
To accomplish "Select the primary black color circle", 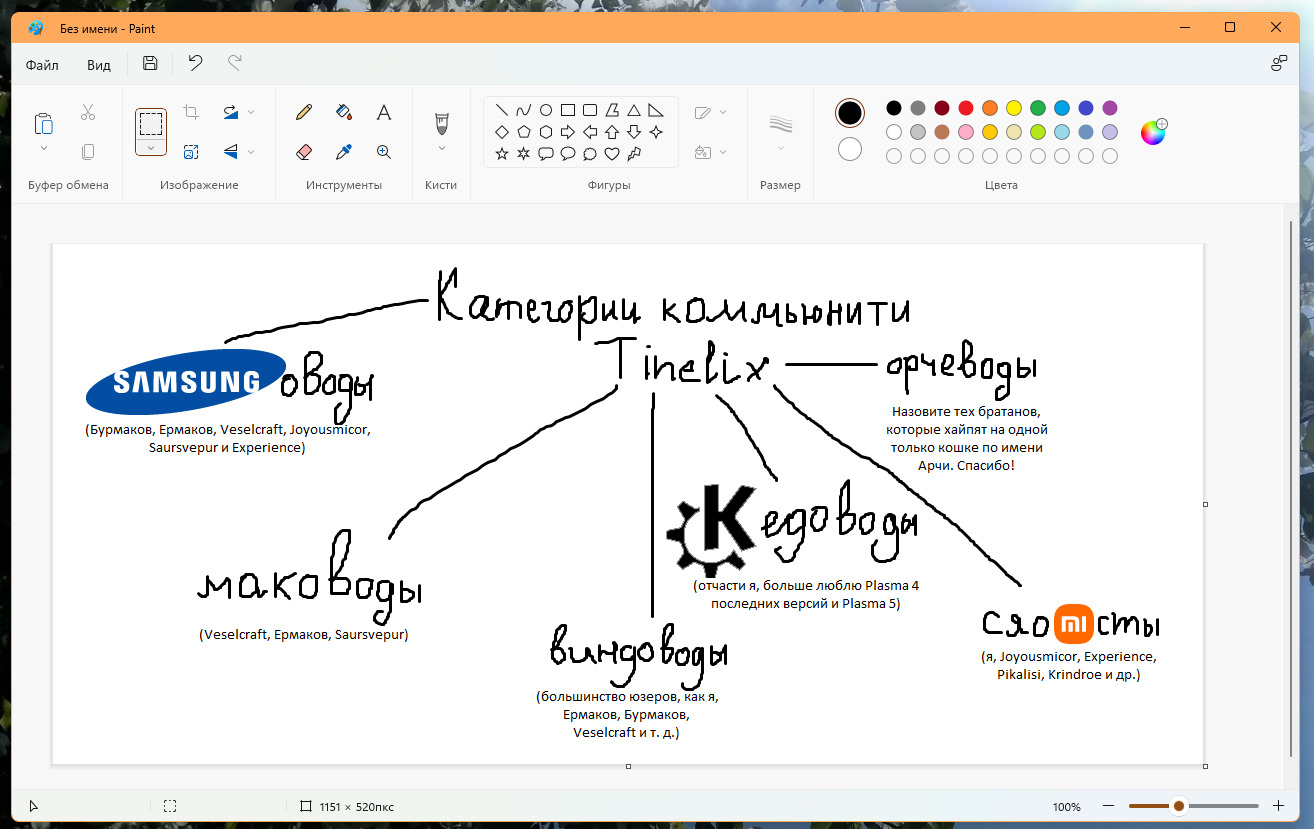I will pyautogui.click(x=849, y=113).
